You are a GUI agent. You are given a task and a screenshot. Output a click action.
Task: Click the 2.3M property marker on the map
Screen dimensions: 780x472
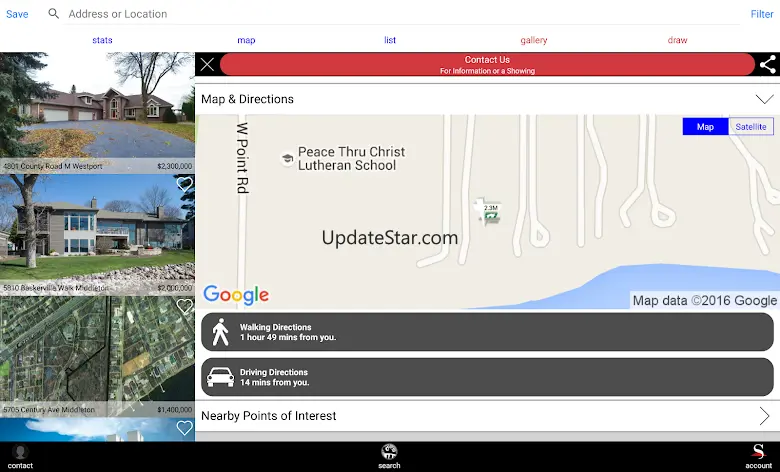coord(490,213)
